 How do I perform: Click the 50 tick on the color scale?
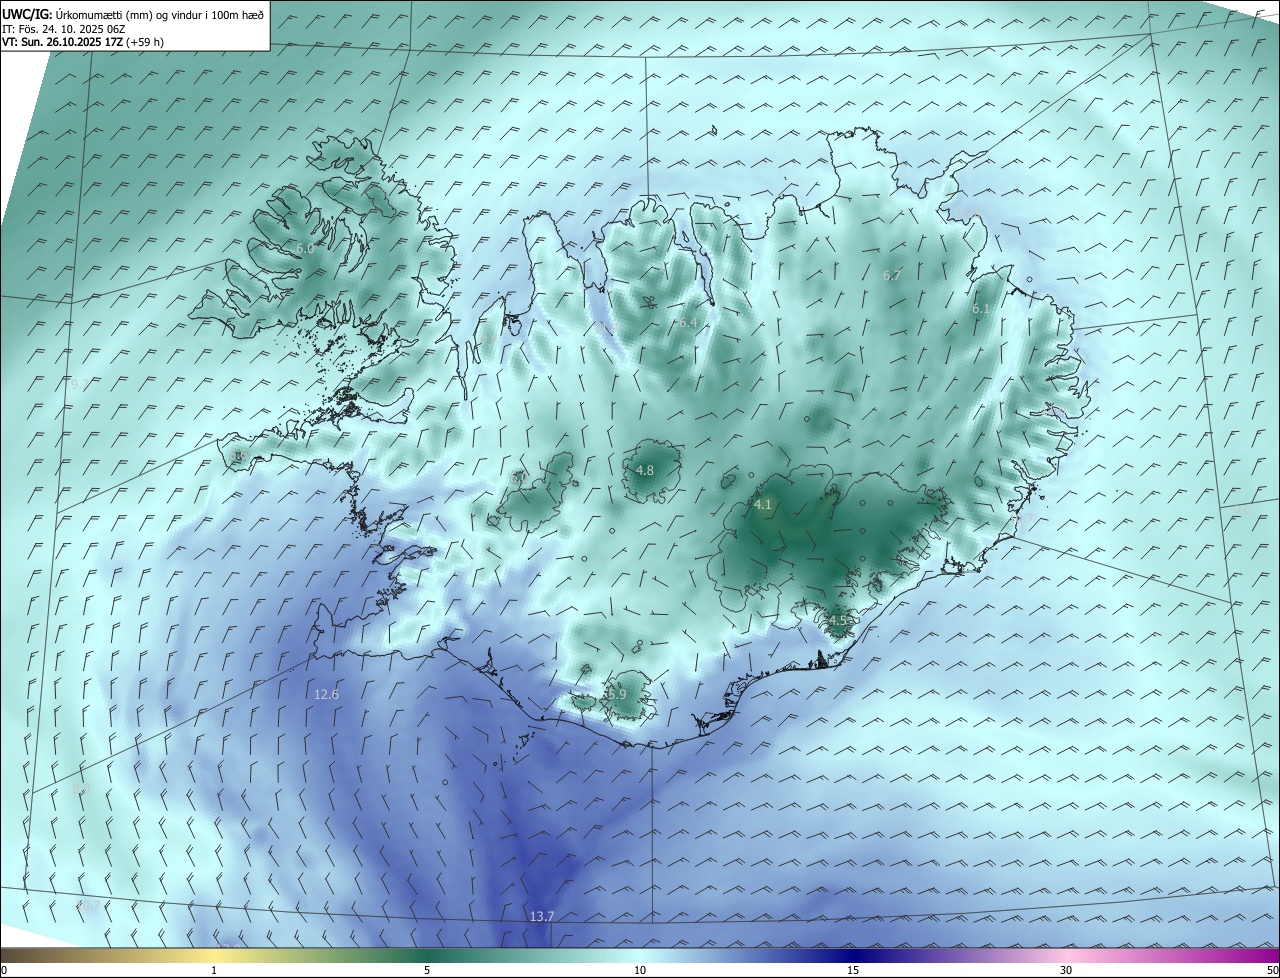[1272, 971]
